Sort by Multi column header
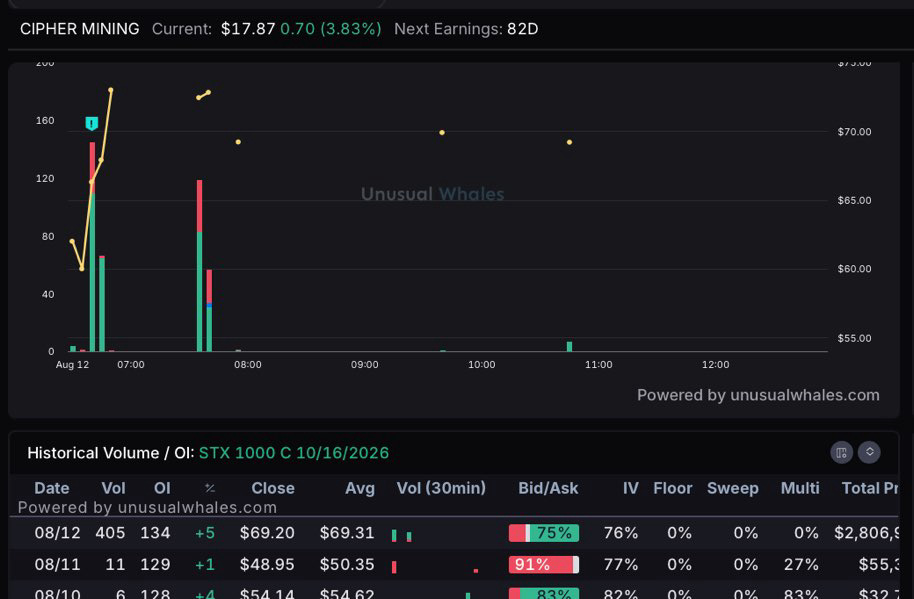This screenshot has width=914, height=599. tap(800, 488)
